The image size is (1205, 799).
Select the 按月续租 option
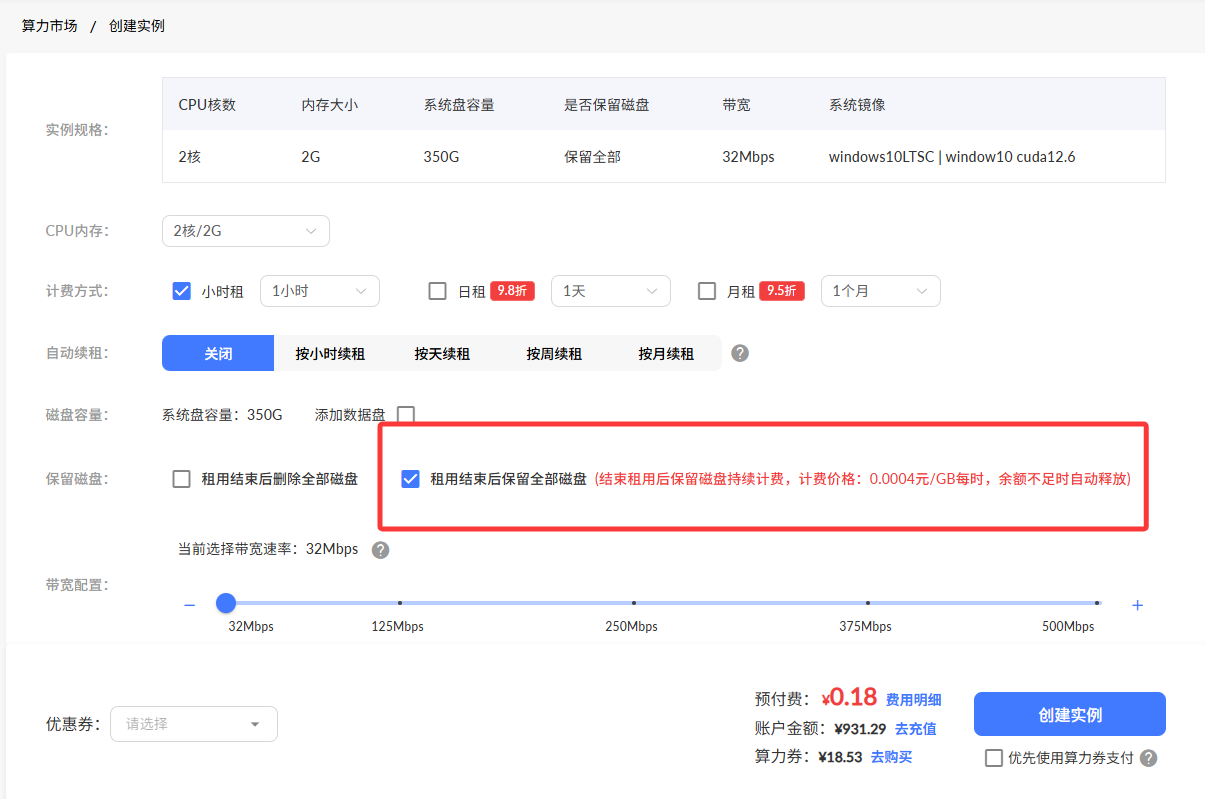point(666,353)
